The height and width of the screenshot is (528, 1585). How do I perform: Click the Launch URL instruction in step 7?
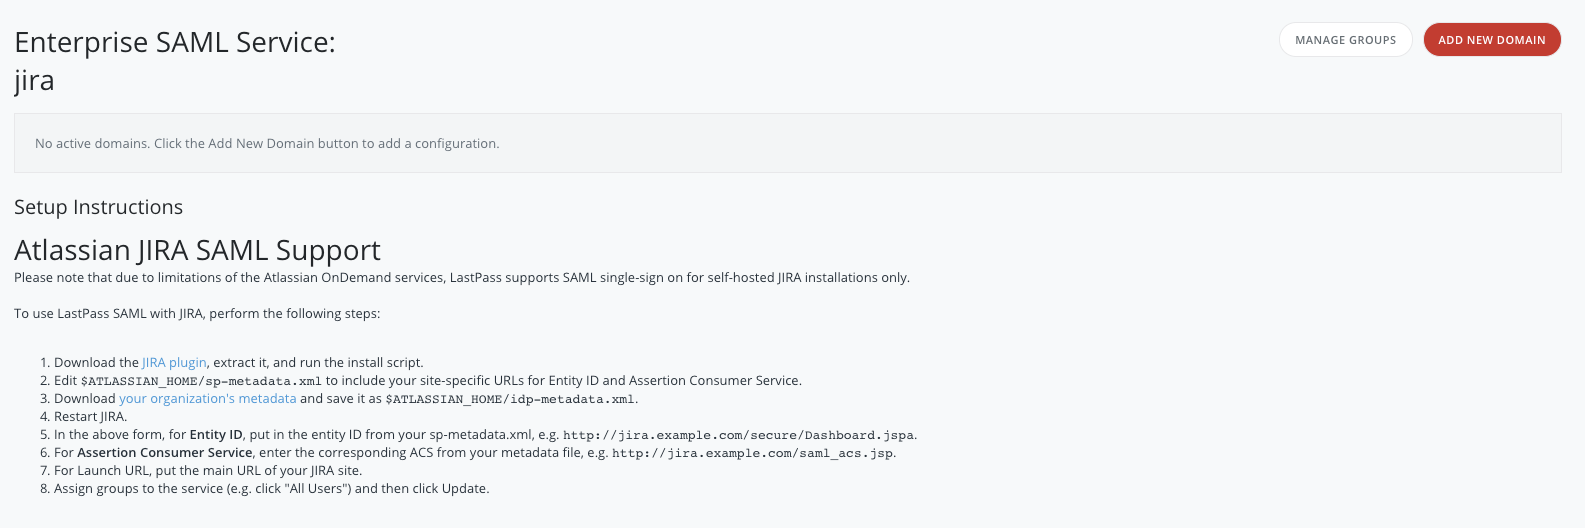[x=208, y=470]
